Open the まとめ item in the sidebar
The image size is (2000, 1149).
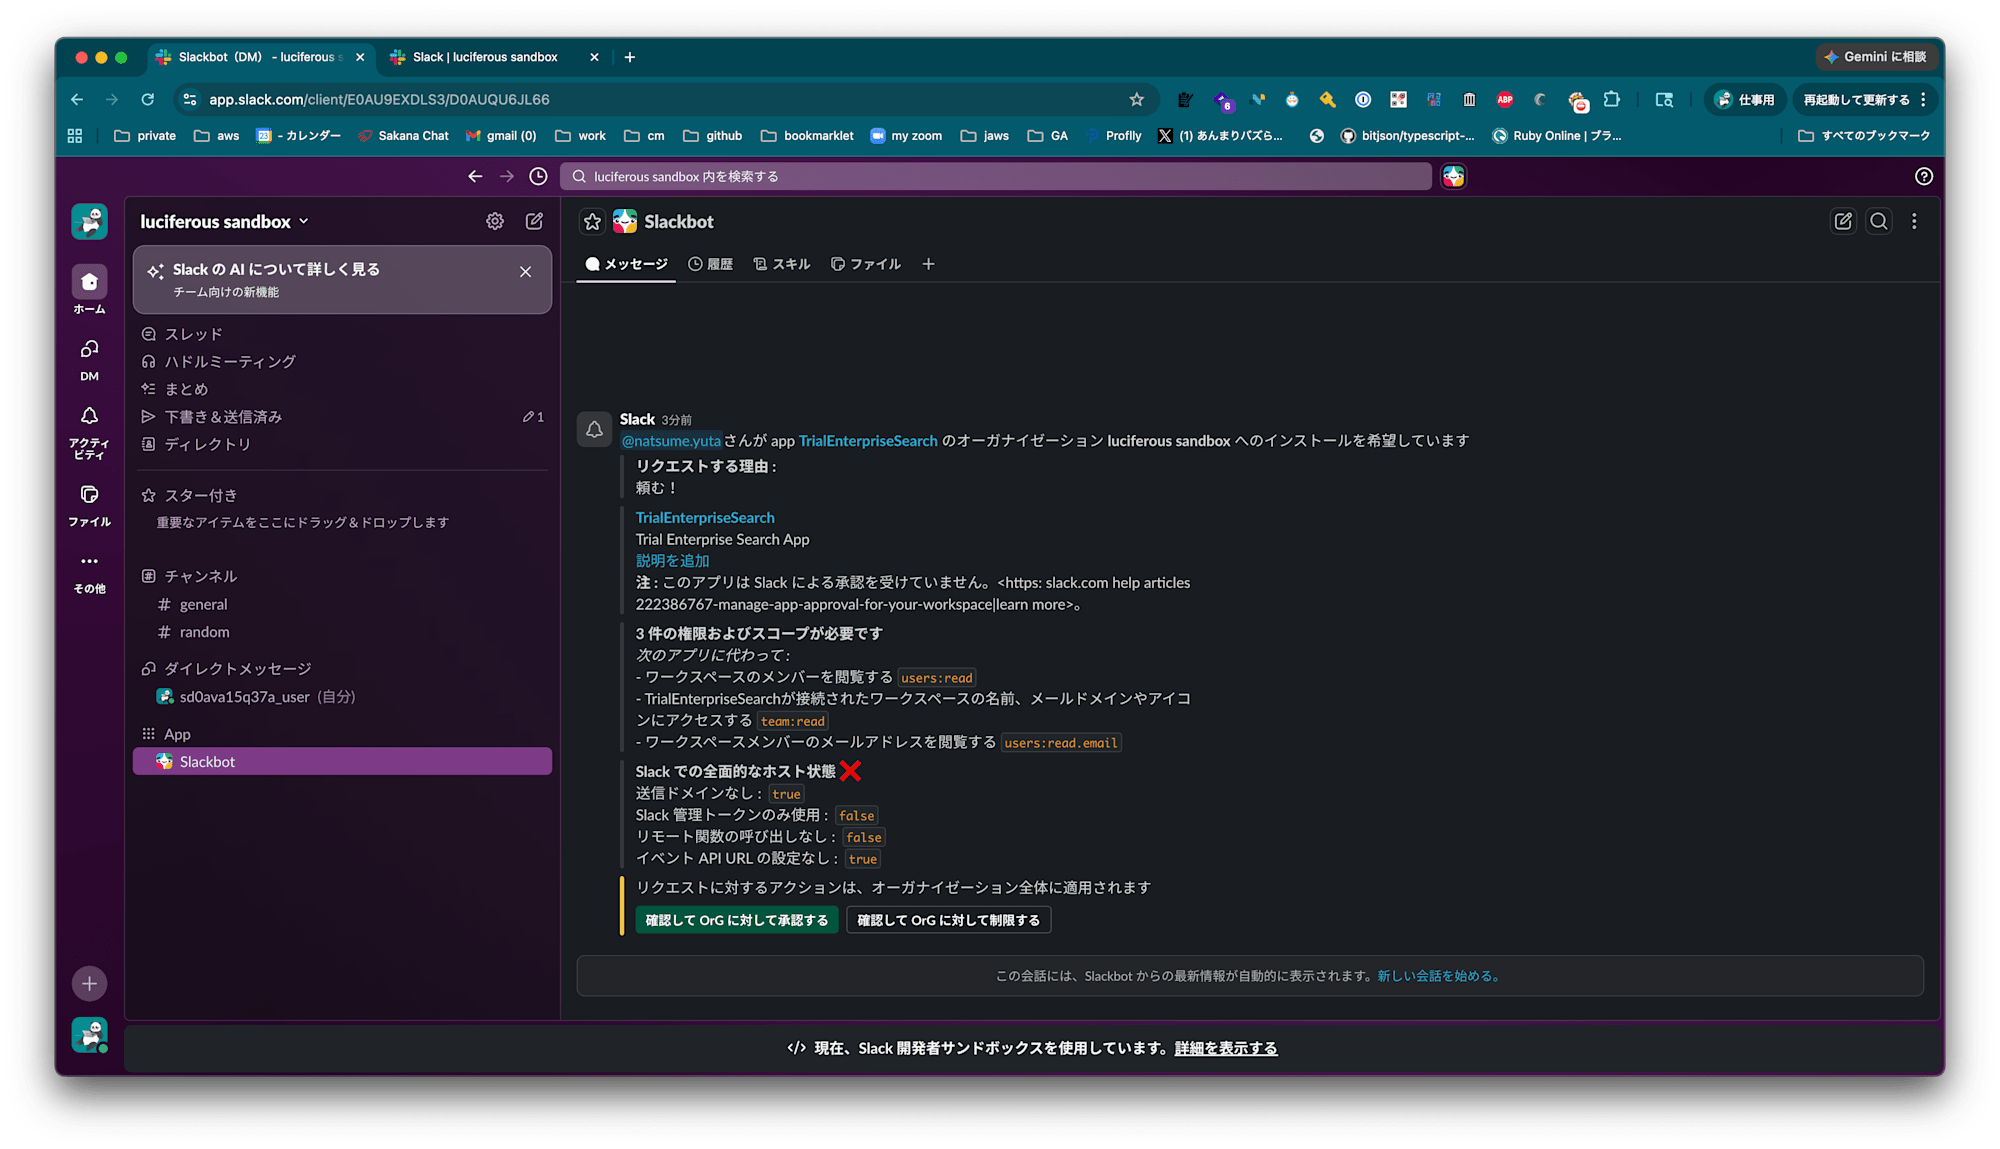point(342,389)
